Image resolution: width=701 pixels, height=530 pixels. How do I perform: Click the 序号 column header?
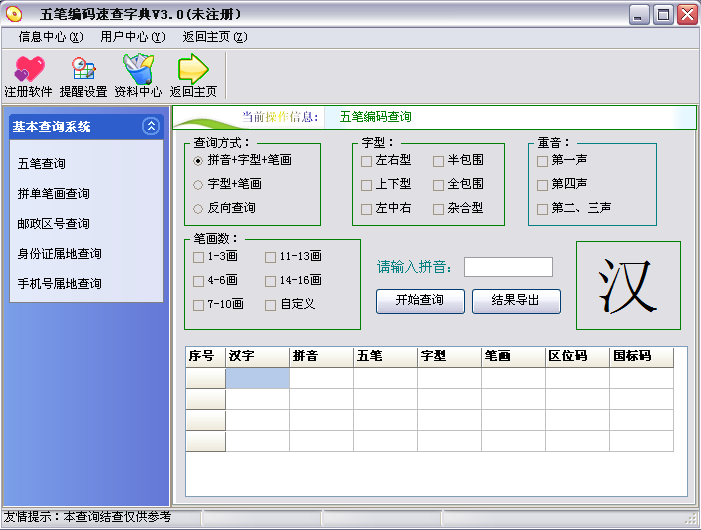(x=206, y=357)
